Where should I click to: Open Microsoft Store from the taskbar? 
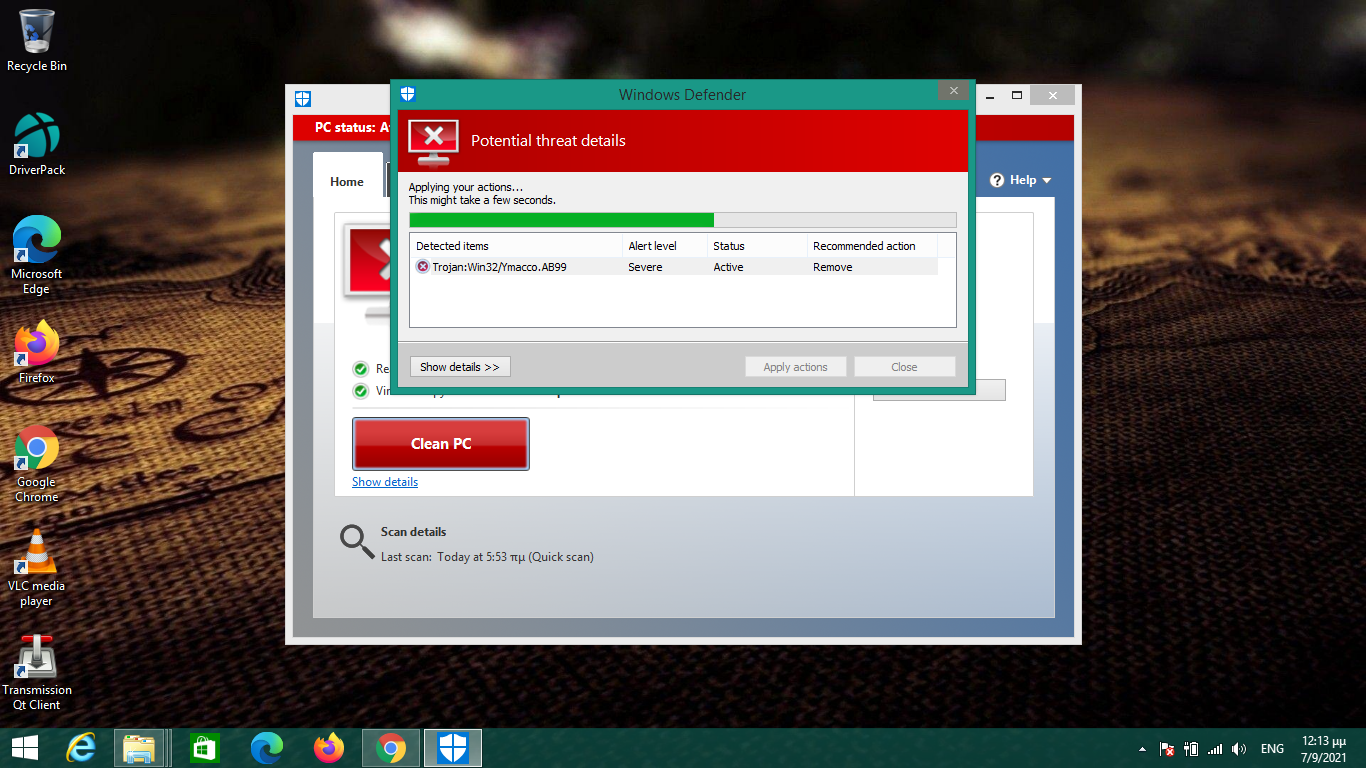(x=204, y=748)
